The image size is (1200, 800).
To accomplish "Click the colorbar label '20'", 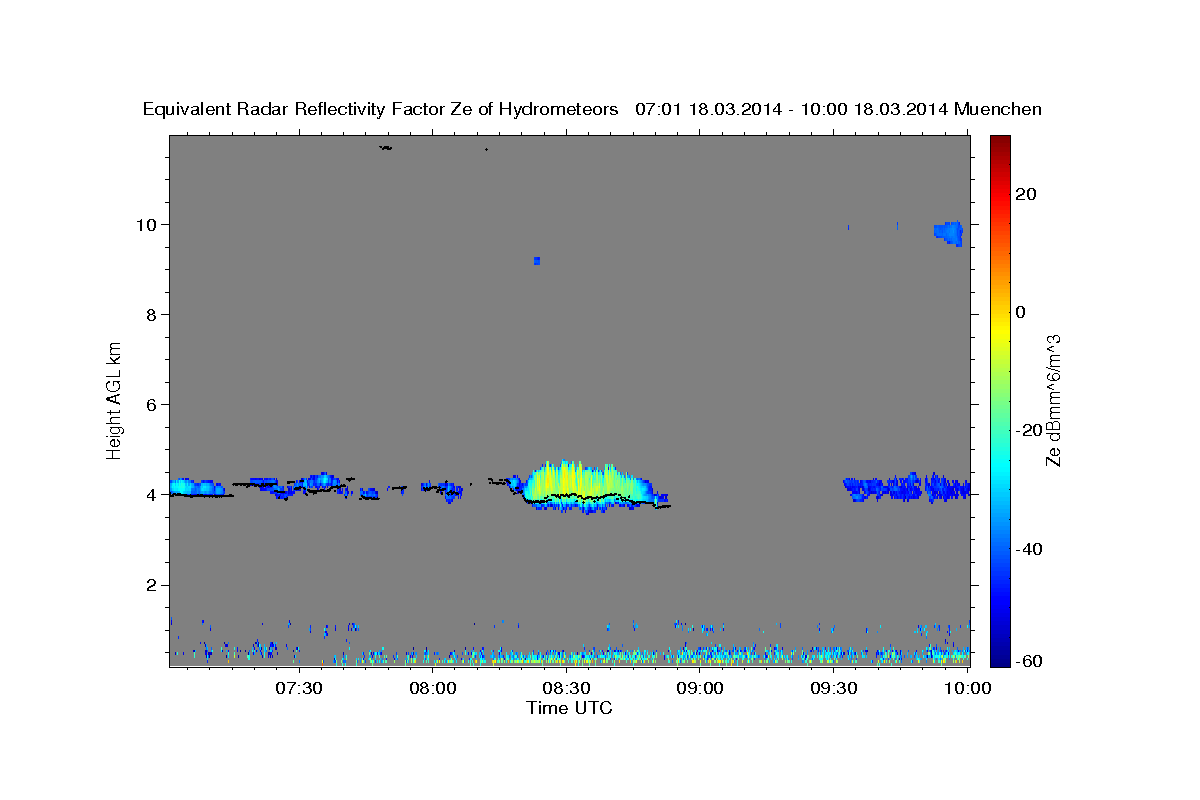I will 1025,194.
